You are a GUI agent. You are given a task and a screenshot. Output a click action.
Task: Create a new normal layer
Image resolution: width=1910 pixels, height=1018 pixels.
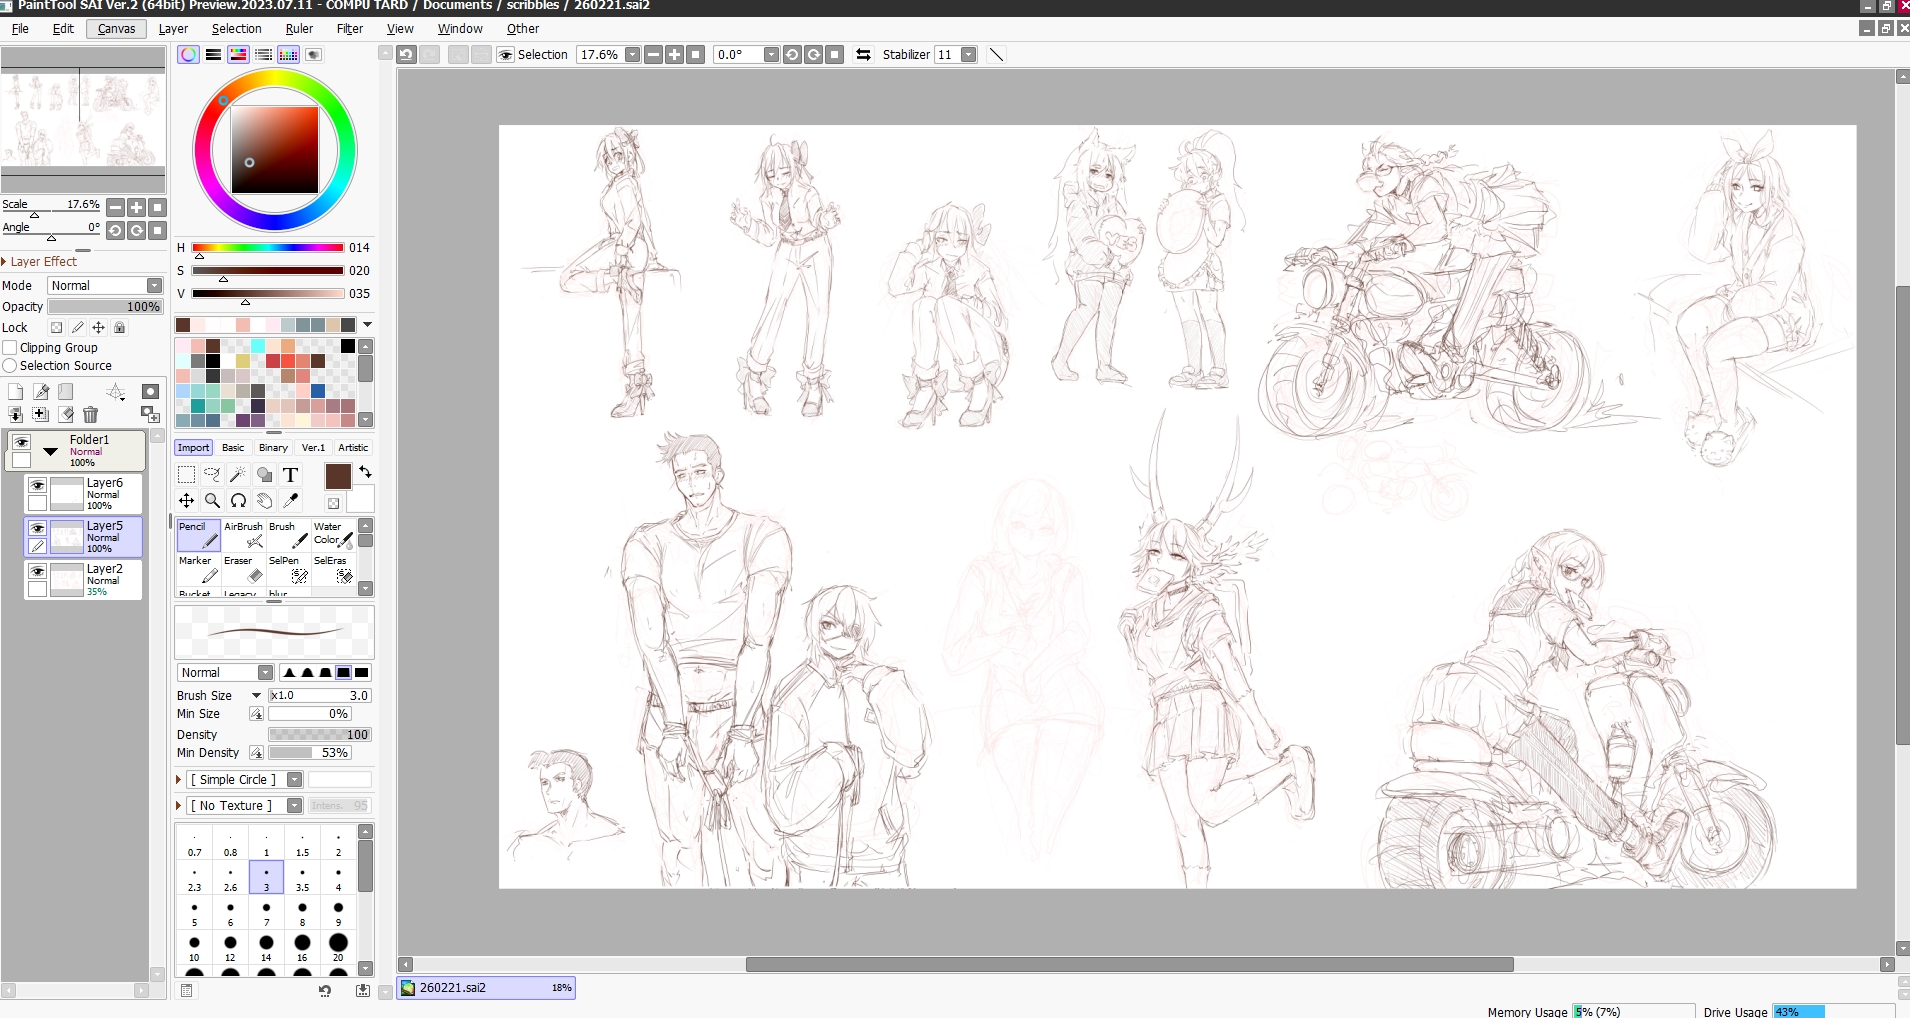[x=15, y=391]
